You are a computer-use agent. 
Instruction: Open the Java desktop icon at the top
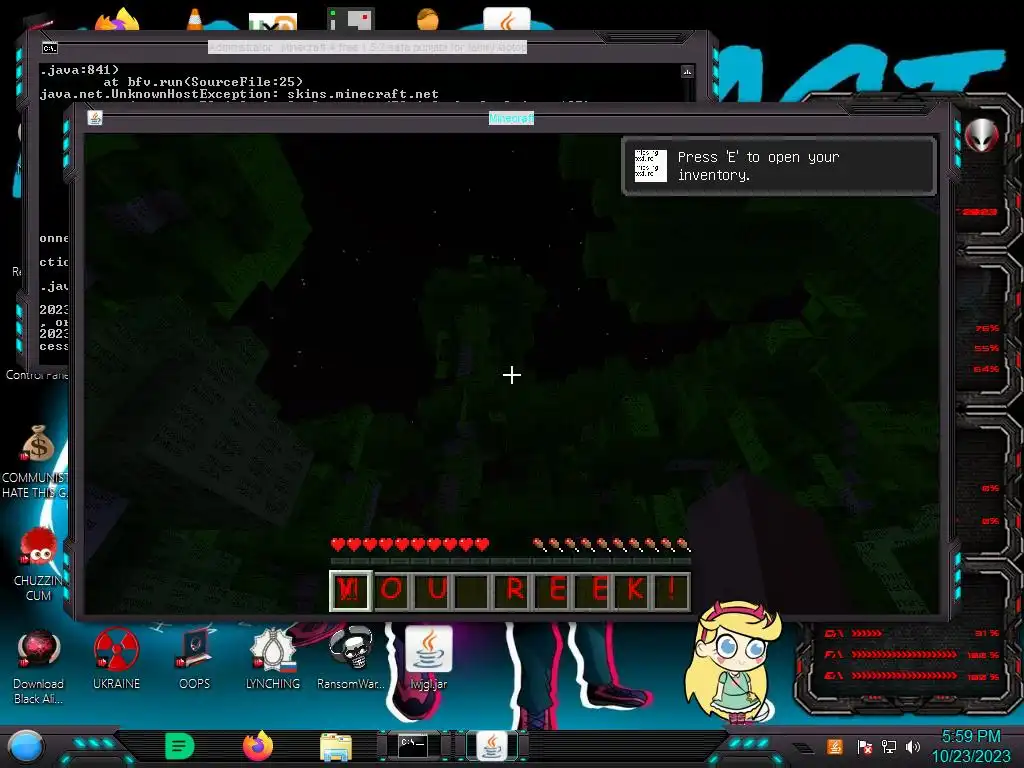pos(507,20)
